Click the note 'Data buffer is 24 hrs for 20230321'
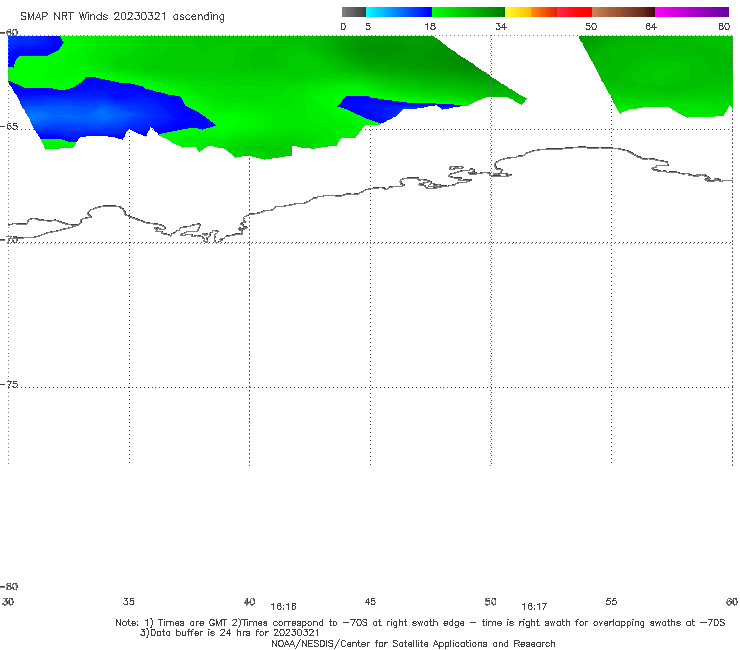The width and height of the screenshot is (740, 650). 234,633
